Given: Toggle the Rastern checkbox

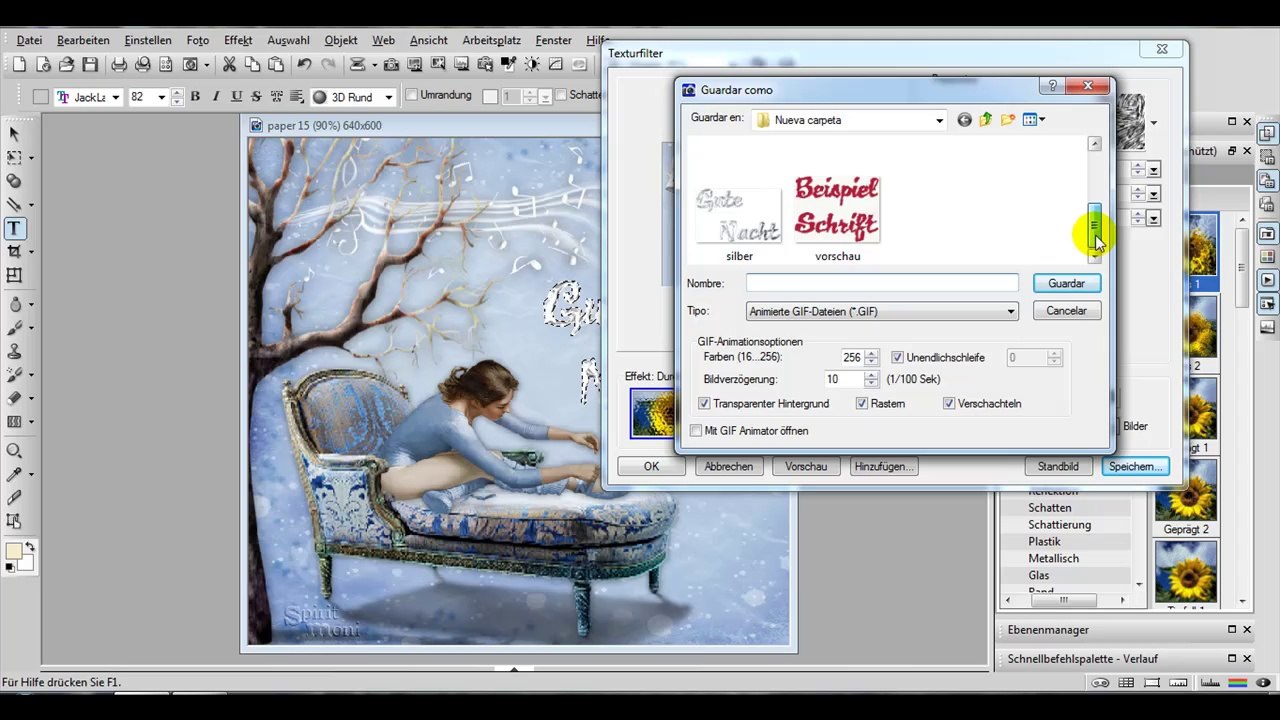Looking at the screenshot, I should coord(861,404).
